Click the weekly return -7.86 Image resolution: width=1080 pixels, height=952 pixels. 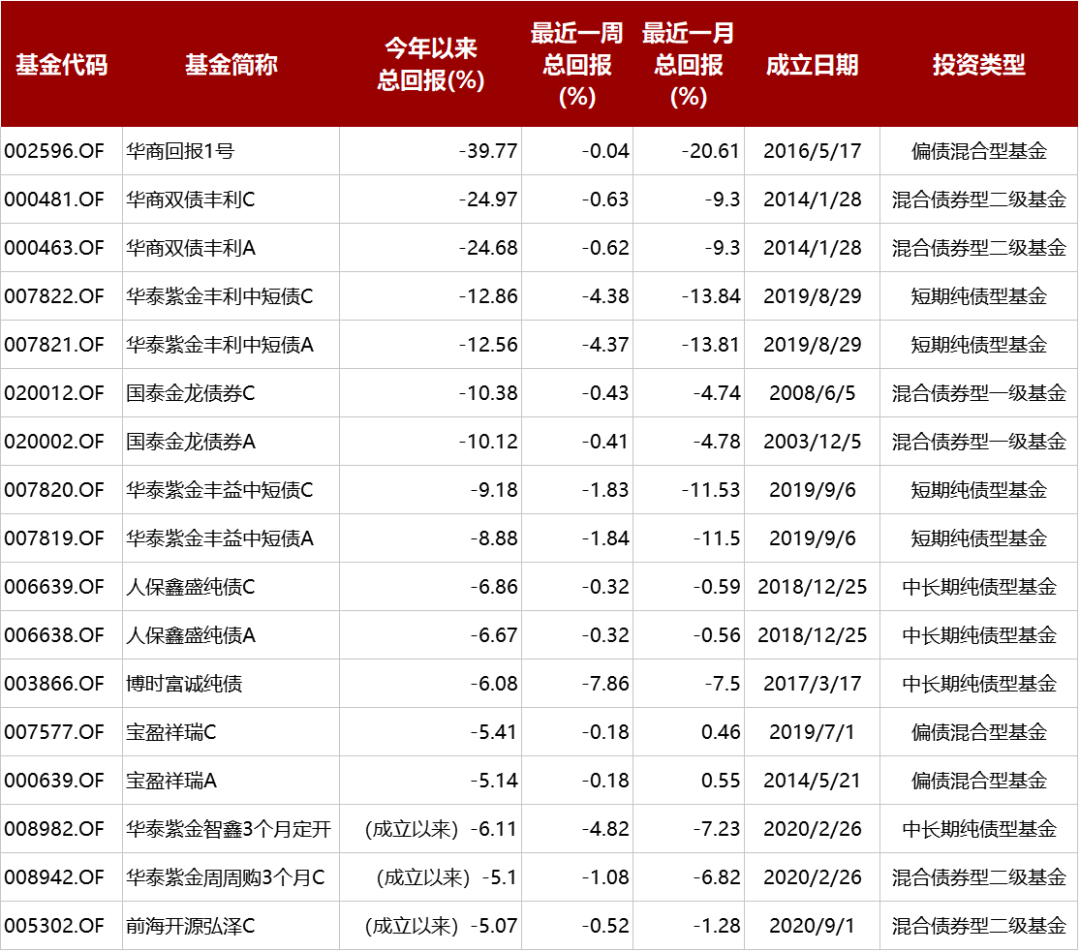[x=605, y=683]
